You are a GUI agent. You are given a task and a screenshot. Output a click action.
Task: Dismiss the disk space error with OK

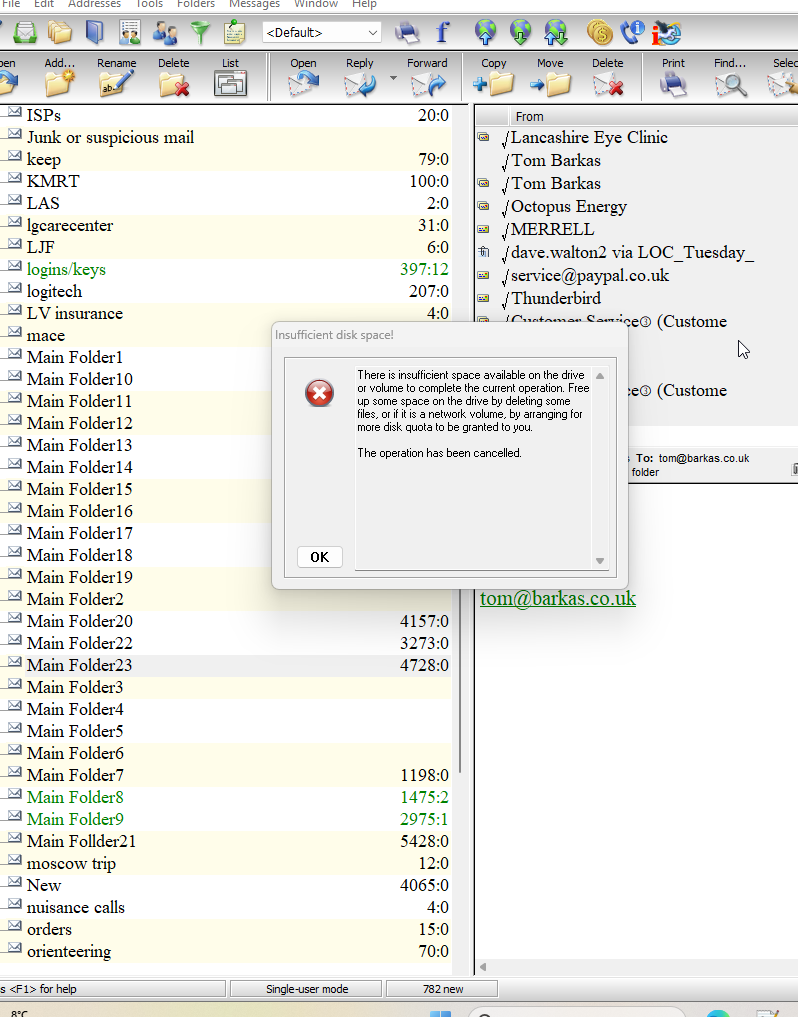[320, 557]
